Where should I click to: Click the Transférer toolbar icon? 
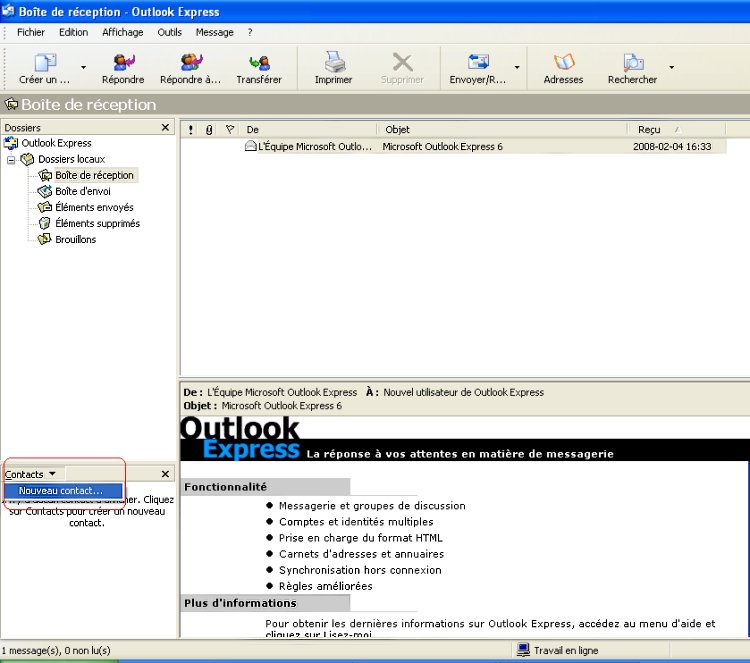pyautogui.click(x=259, y=64)
